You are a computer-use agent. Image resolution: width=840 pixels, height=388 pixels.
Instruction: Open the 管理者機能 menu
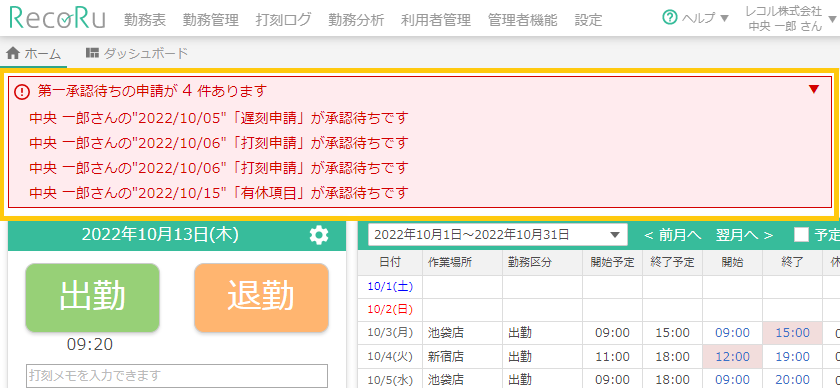523,20
